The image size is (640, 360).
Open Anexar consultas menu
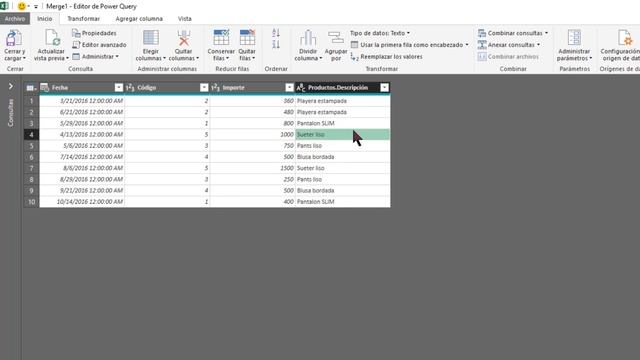[x=509, y=45]
